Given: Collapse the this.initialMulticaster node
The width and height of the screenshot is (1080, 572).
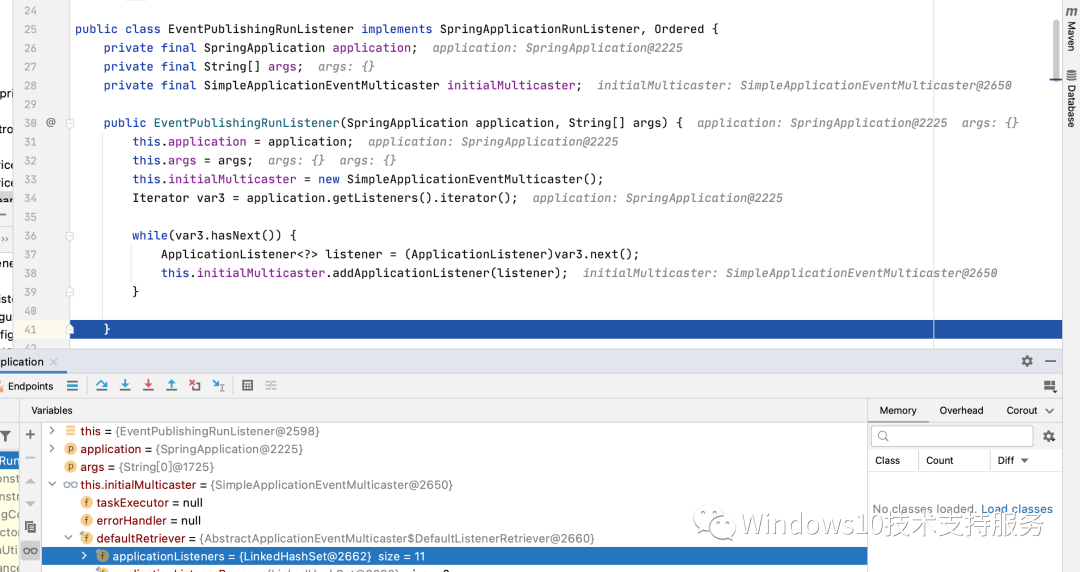Looking at the screenshot, I should (52, 484).
